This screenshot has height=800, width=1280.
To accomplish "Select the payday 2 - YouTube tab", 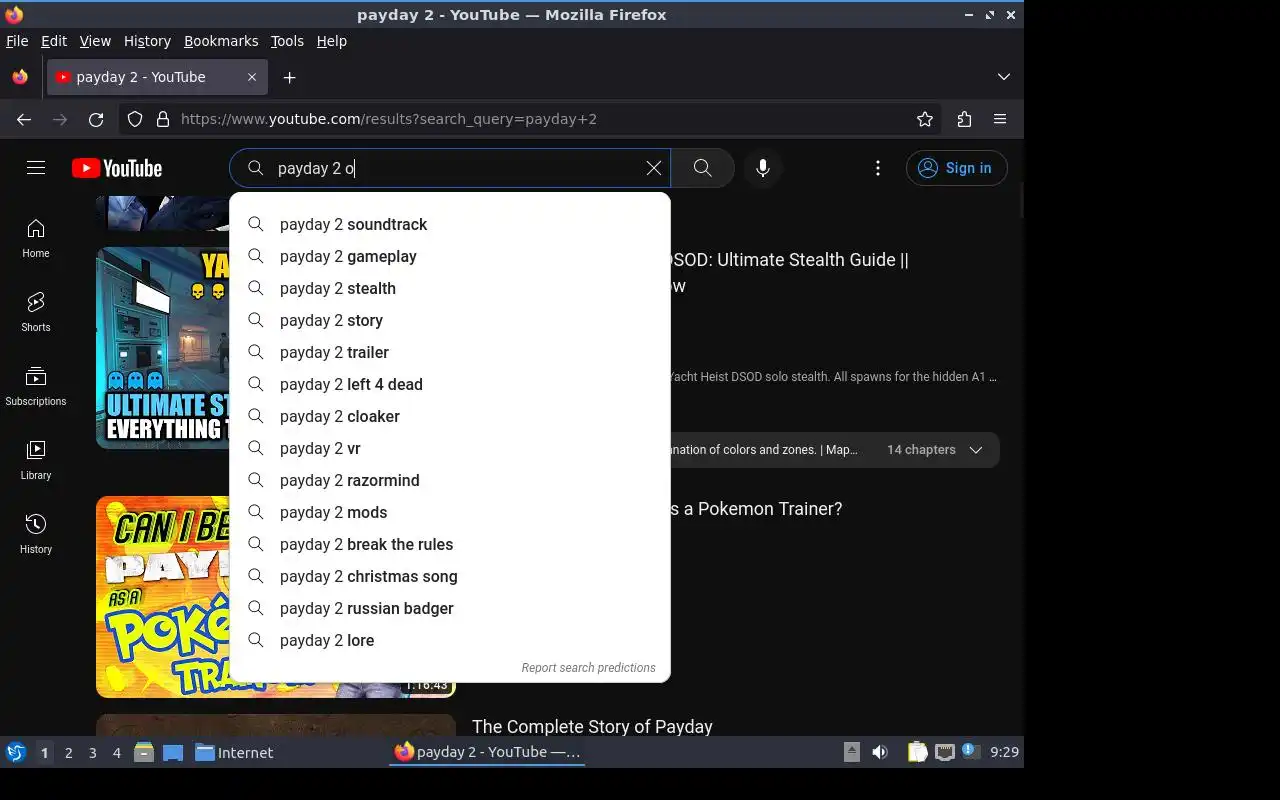I will 157,77.
